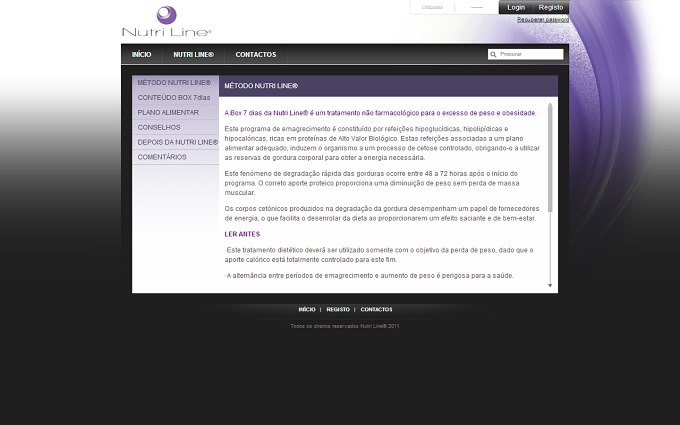Click the paragraph starting 'Este programa de emagrecimento'

[382, 143]
